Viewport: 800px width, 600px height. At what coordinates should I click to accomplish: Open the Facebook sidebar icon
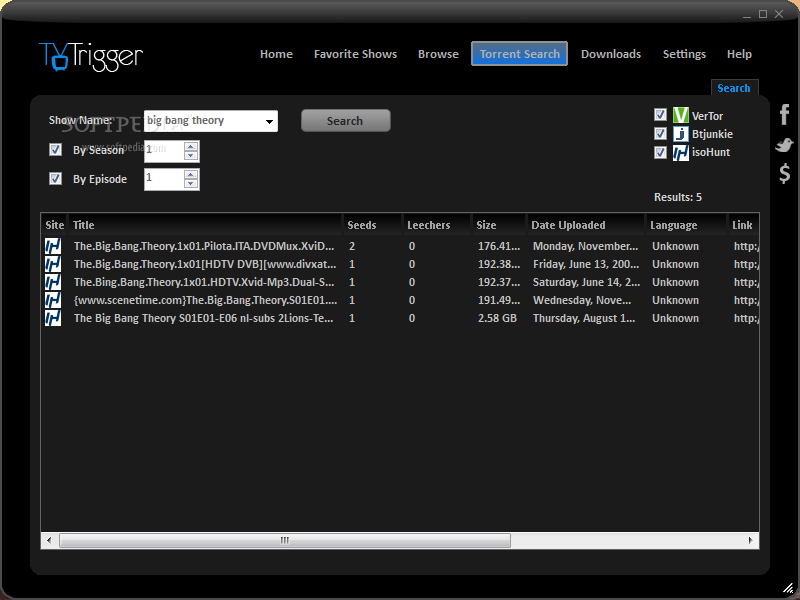click(785, 114)
